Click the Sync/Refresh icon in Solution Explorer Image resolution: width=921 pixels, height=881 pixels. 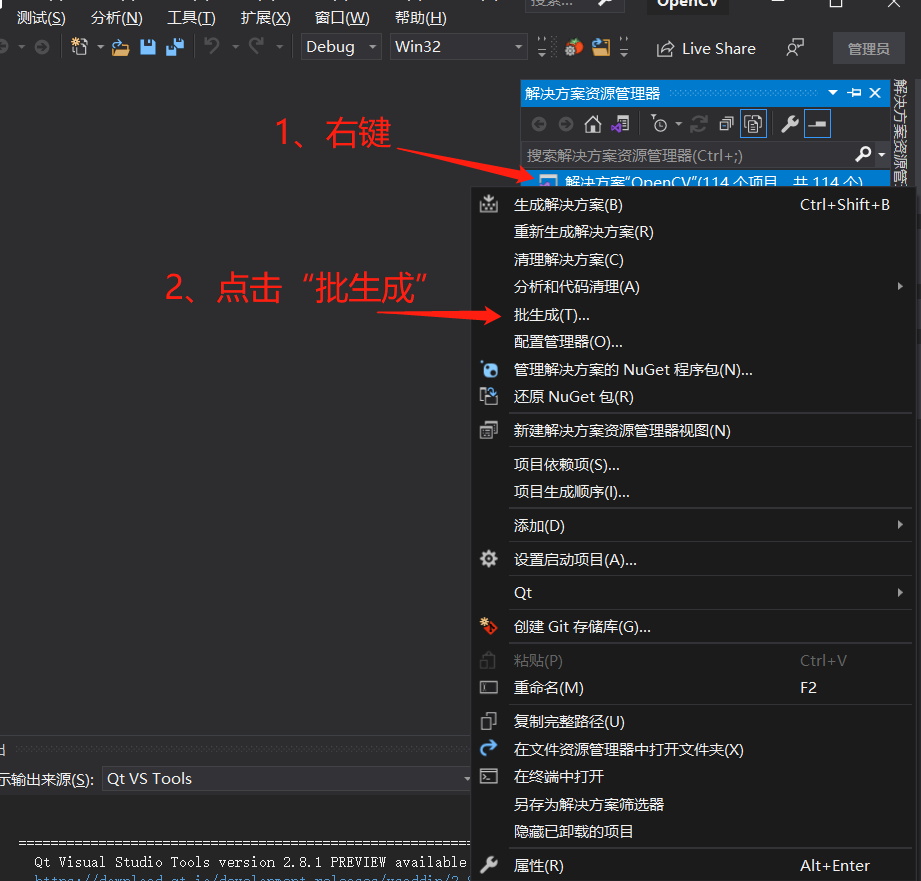tap(698, 124)
